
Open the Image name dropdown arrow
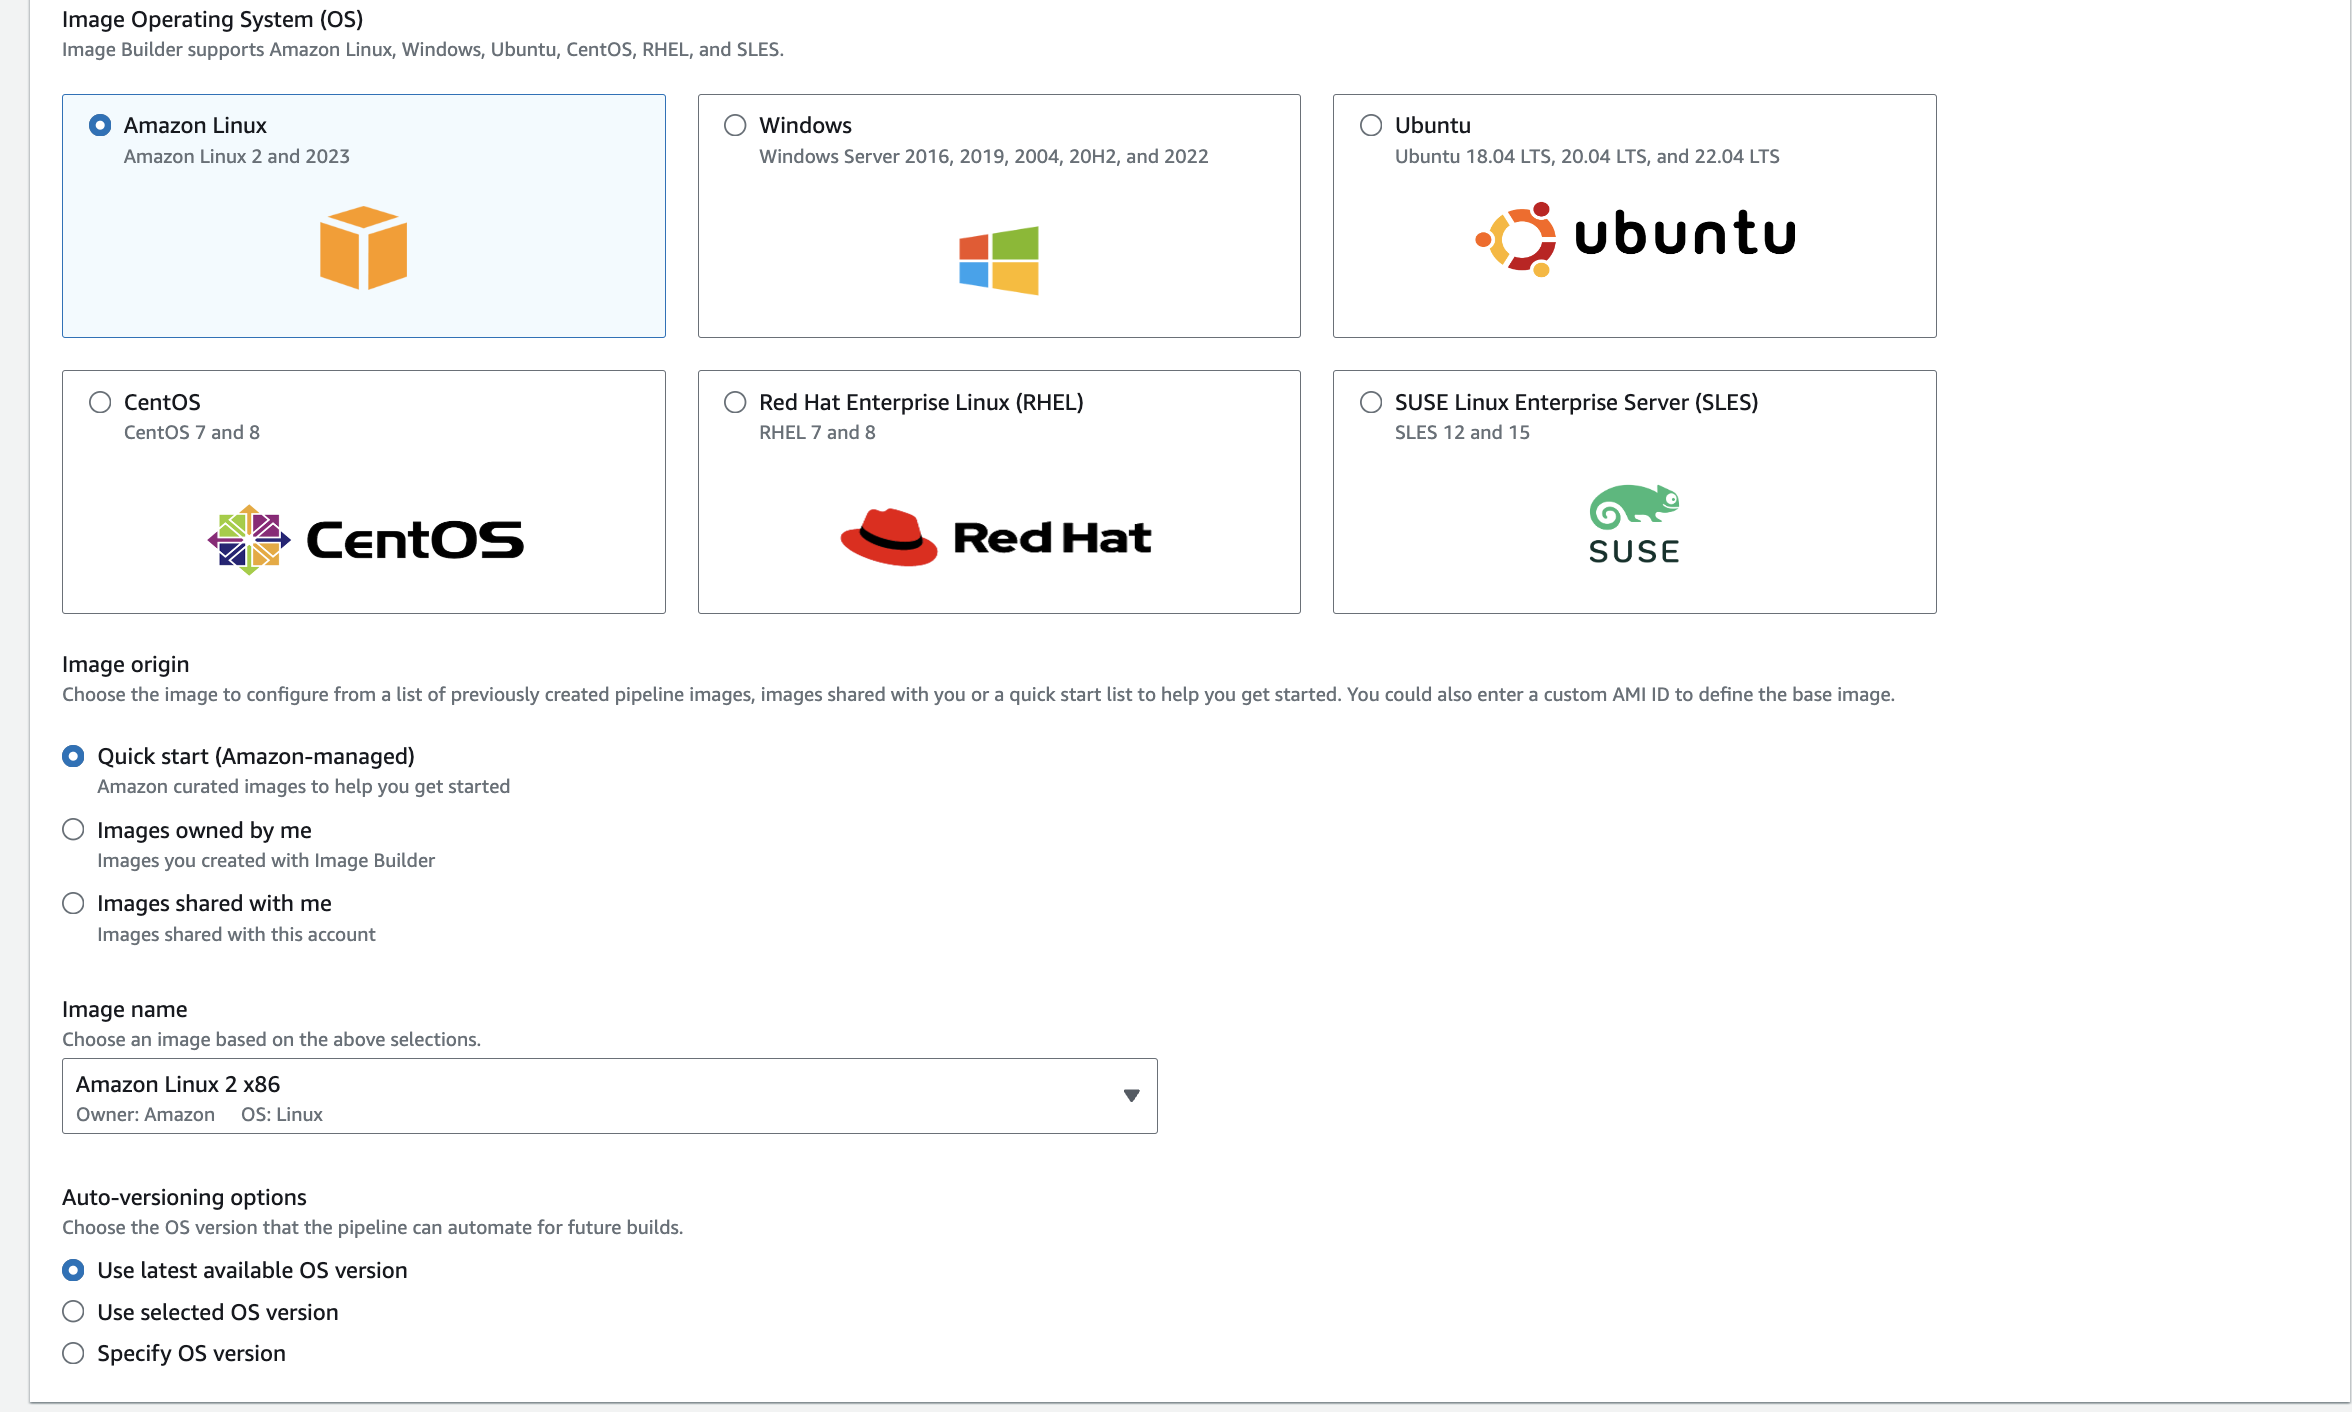[x=1131, y=1096]
